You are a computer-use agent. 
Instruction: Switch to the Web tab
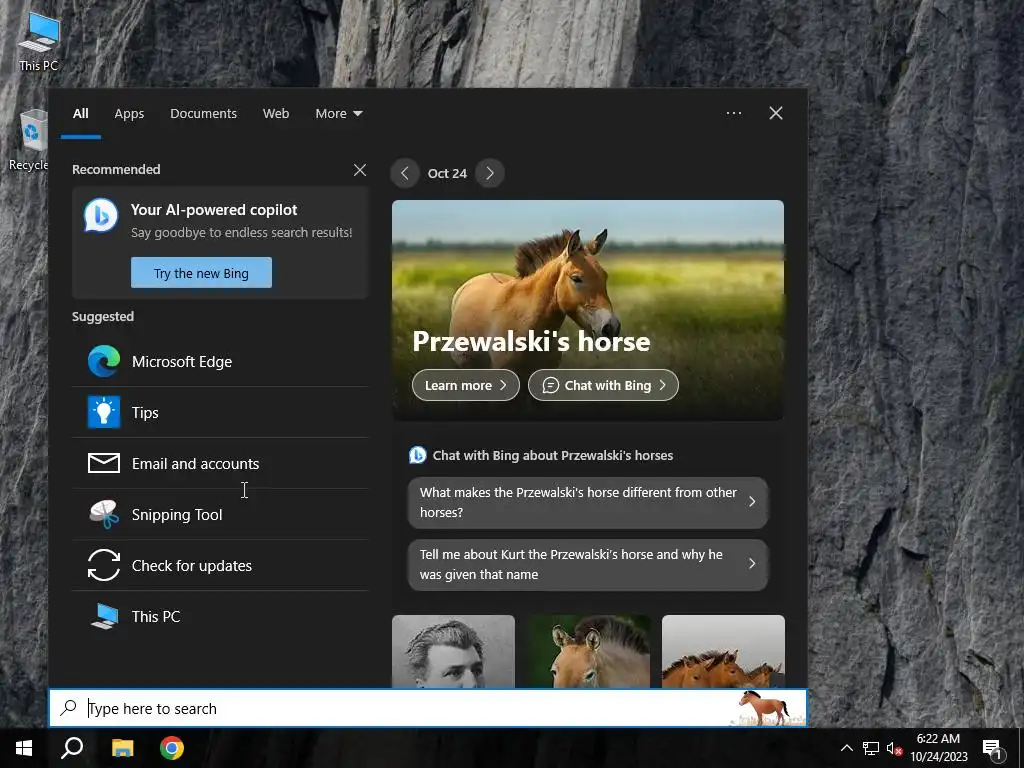pos(276,114)
